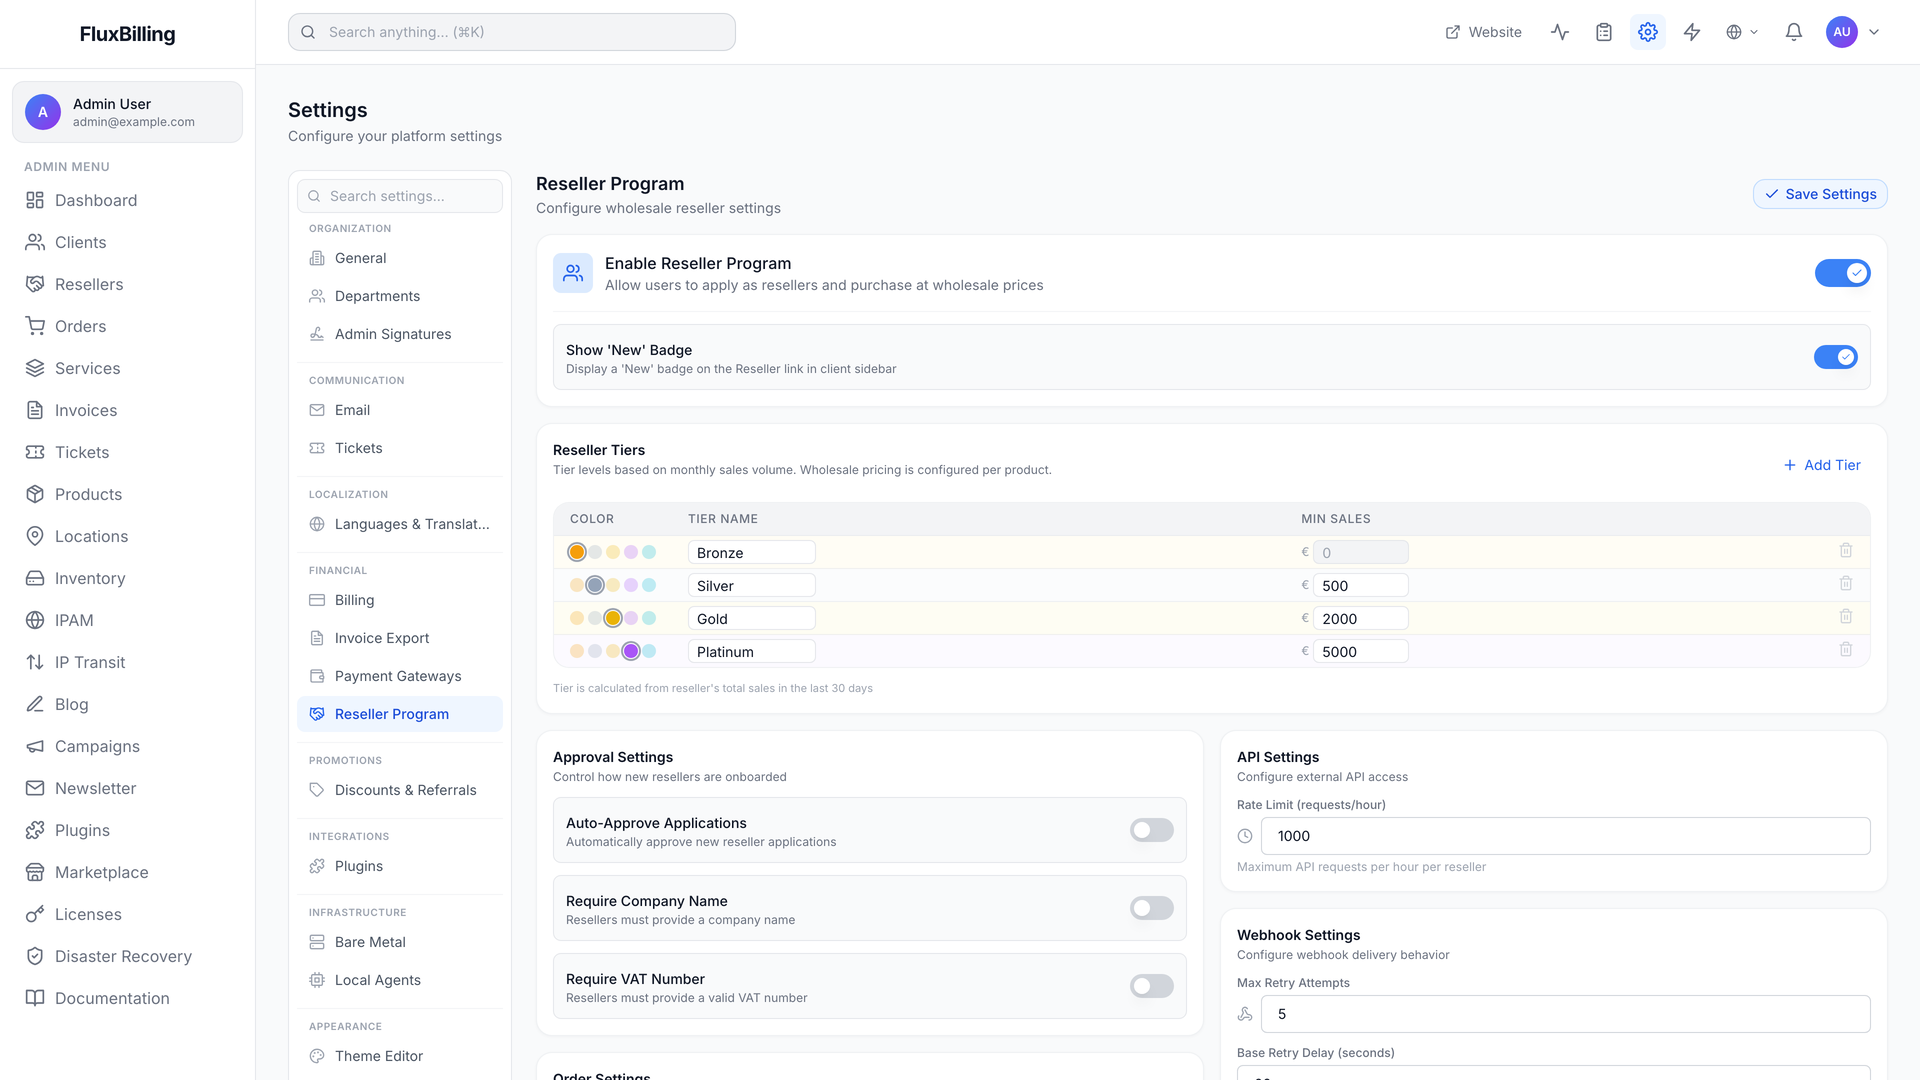The image size is (1920, 1080).
Task: Select cyan color swatch for Gold tier
Action: click(x=649, y=618)
